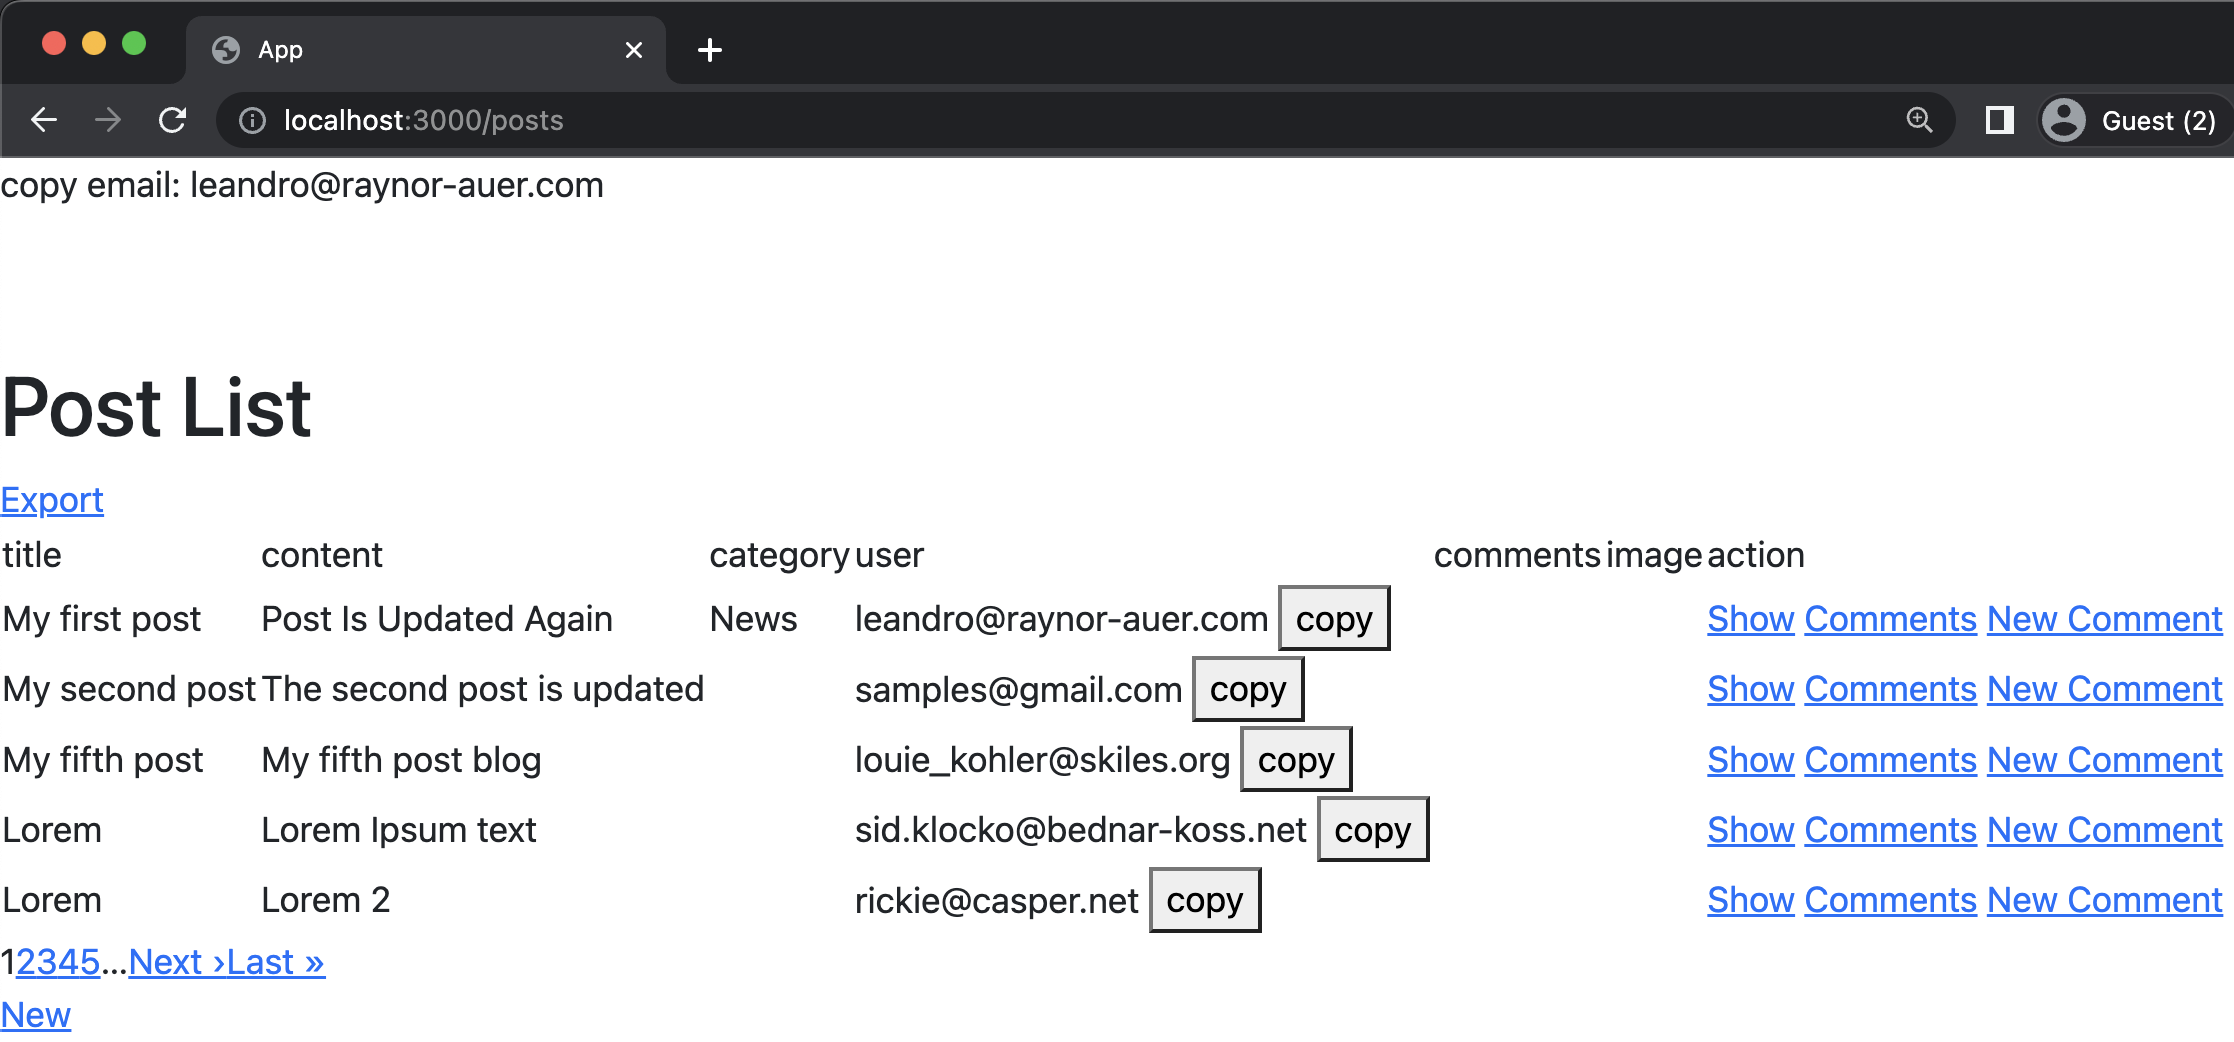
Task: View site information icon in address bar
Action: click(x=253, y=121)
